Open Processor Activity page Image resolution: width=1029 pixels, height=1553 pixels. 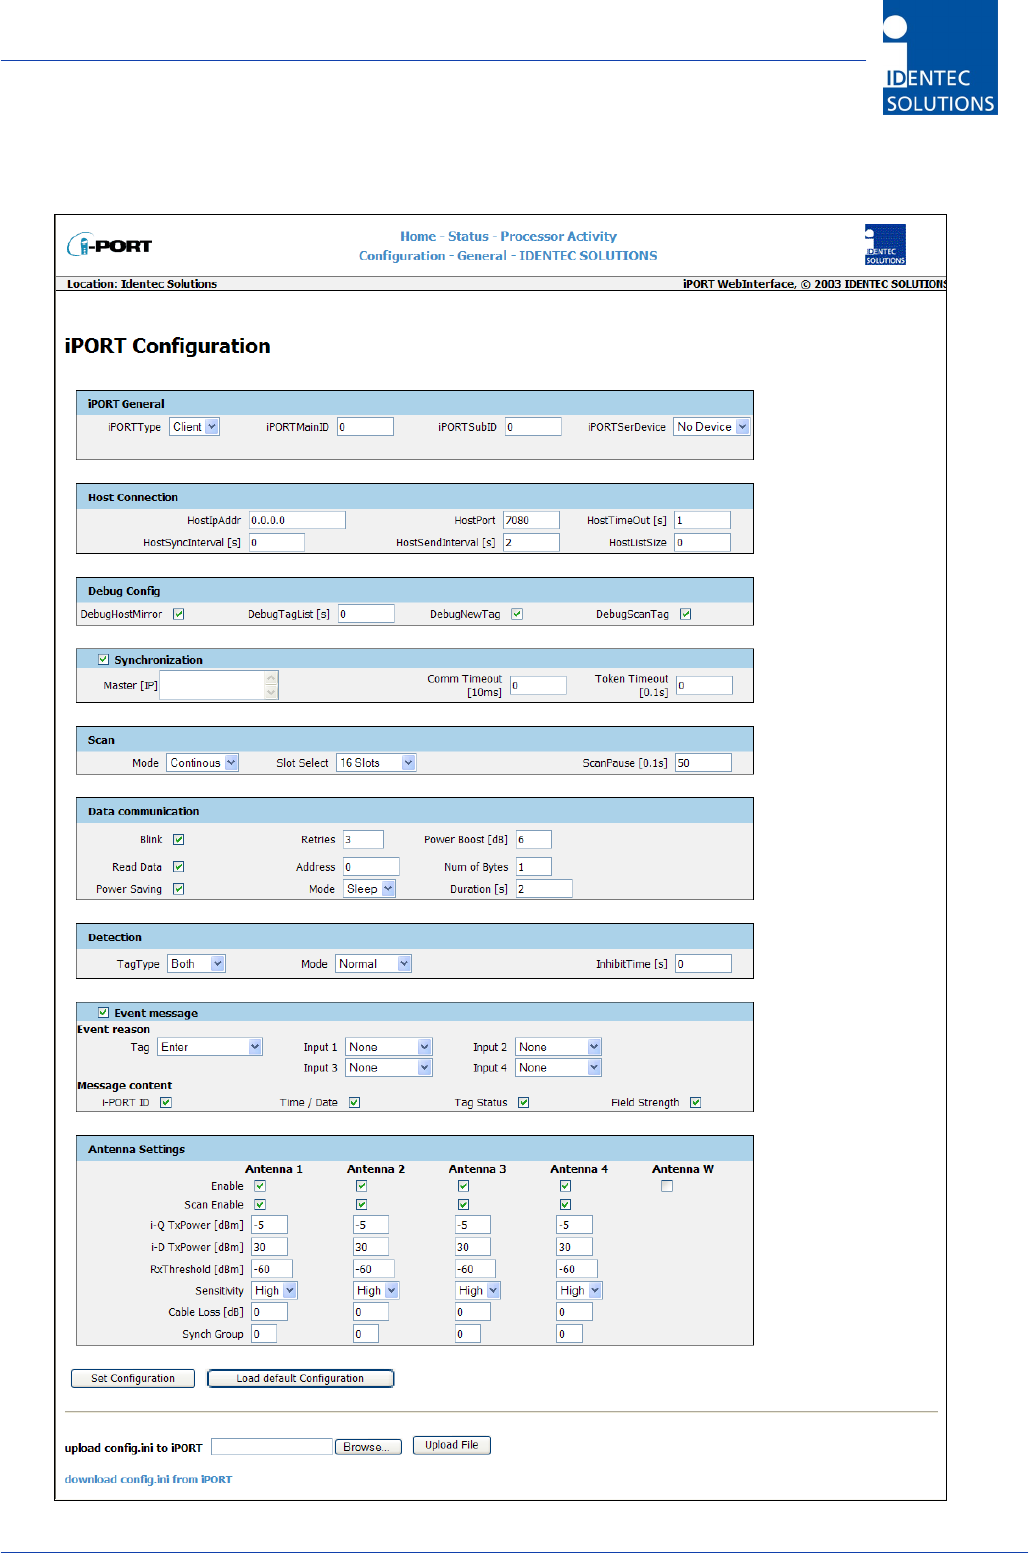558,237
